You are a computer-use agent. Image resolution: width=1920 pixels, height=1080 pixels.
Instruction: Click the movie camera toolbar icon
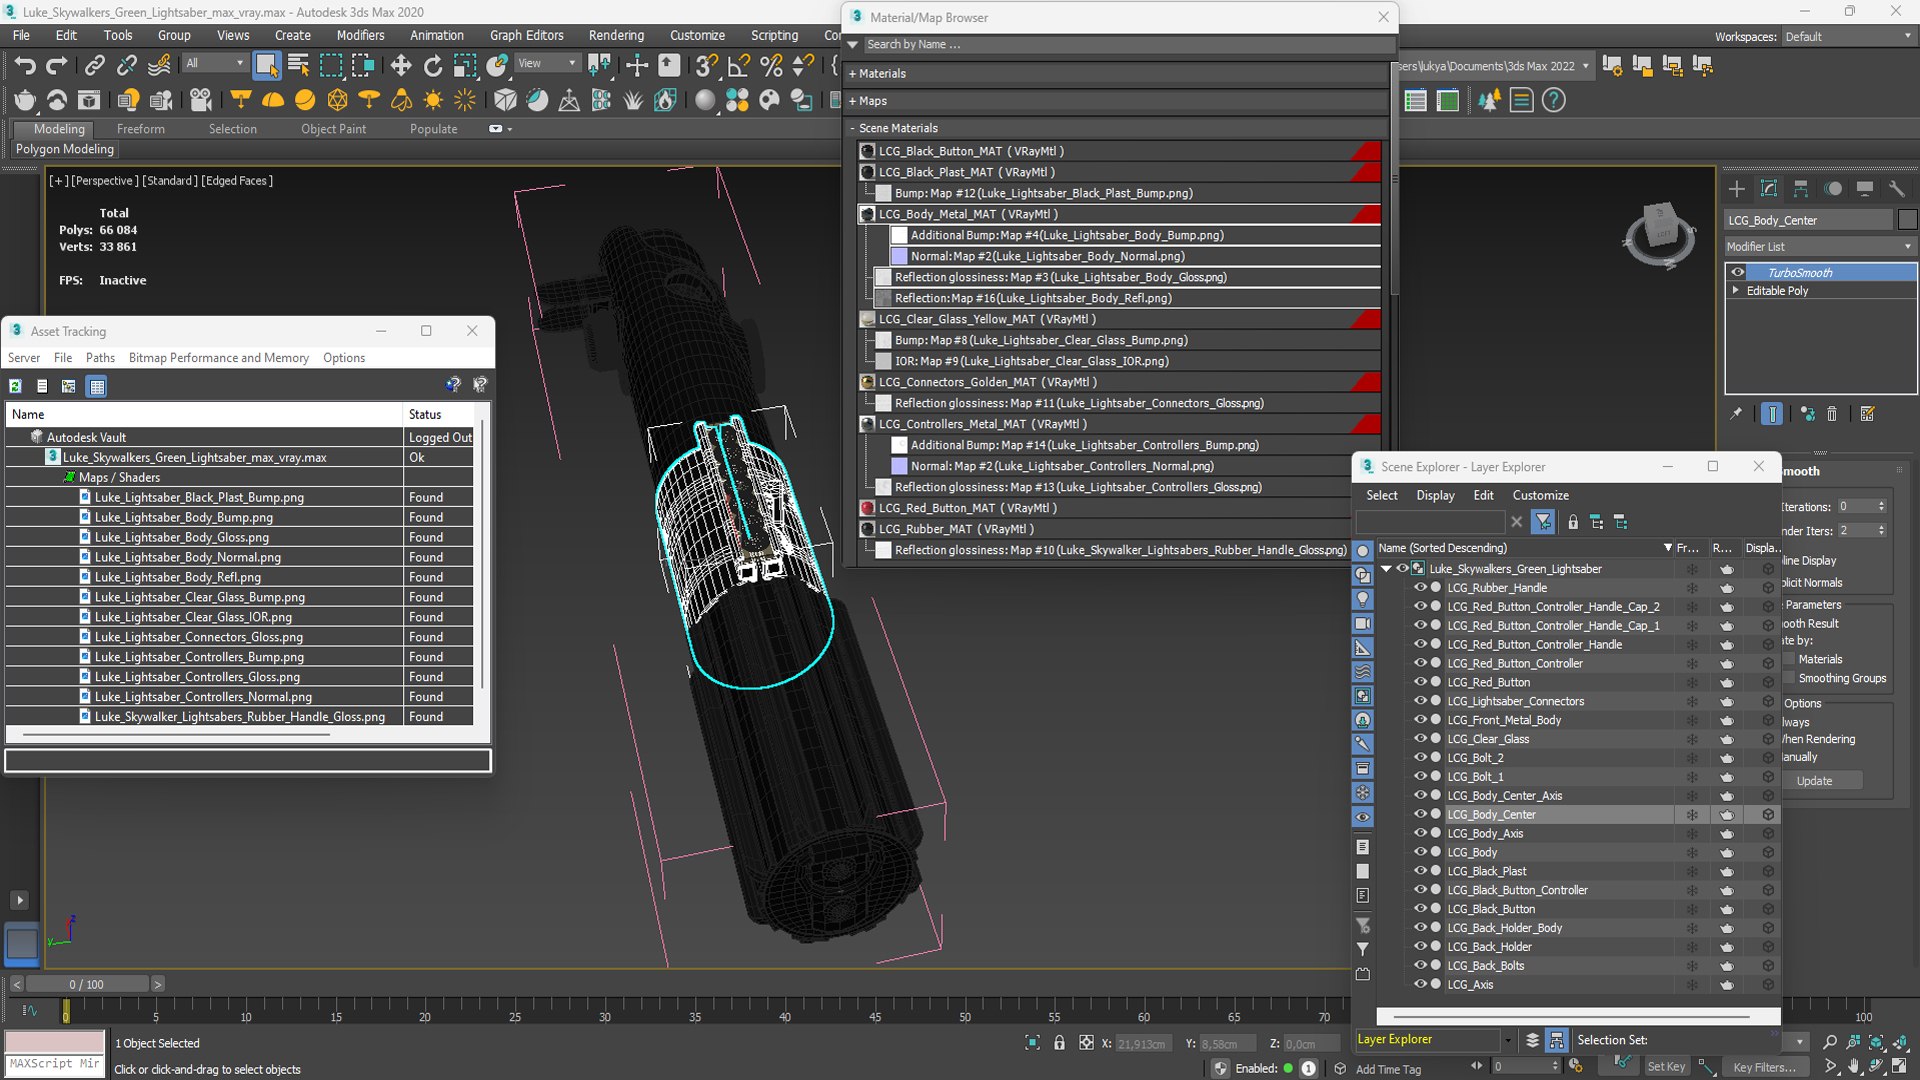click(x=200, y=100)
